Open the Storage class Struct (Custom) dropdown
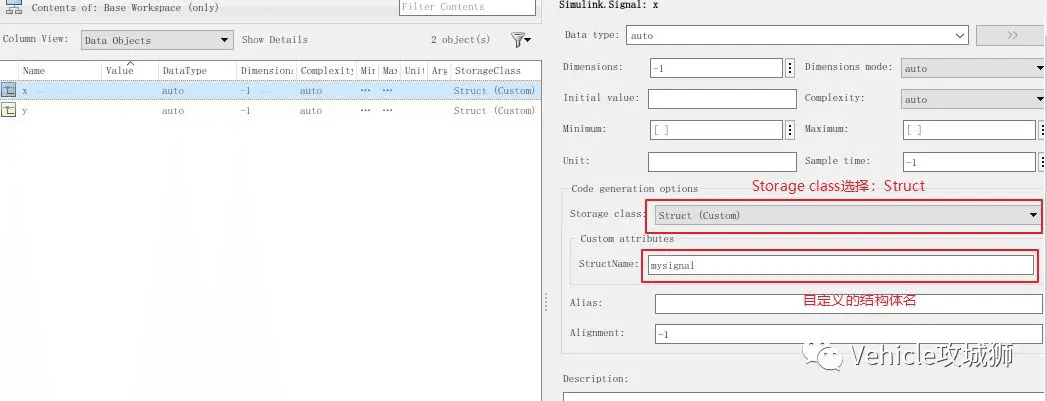The image size is (1047, 401). coord(847,215)
